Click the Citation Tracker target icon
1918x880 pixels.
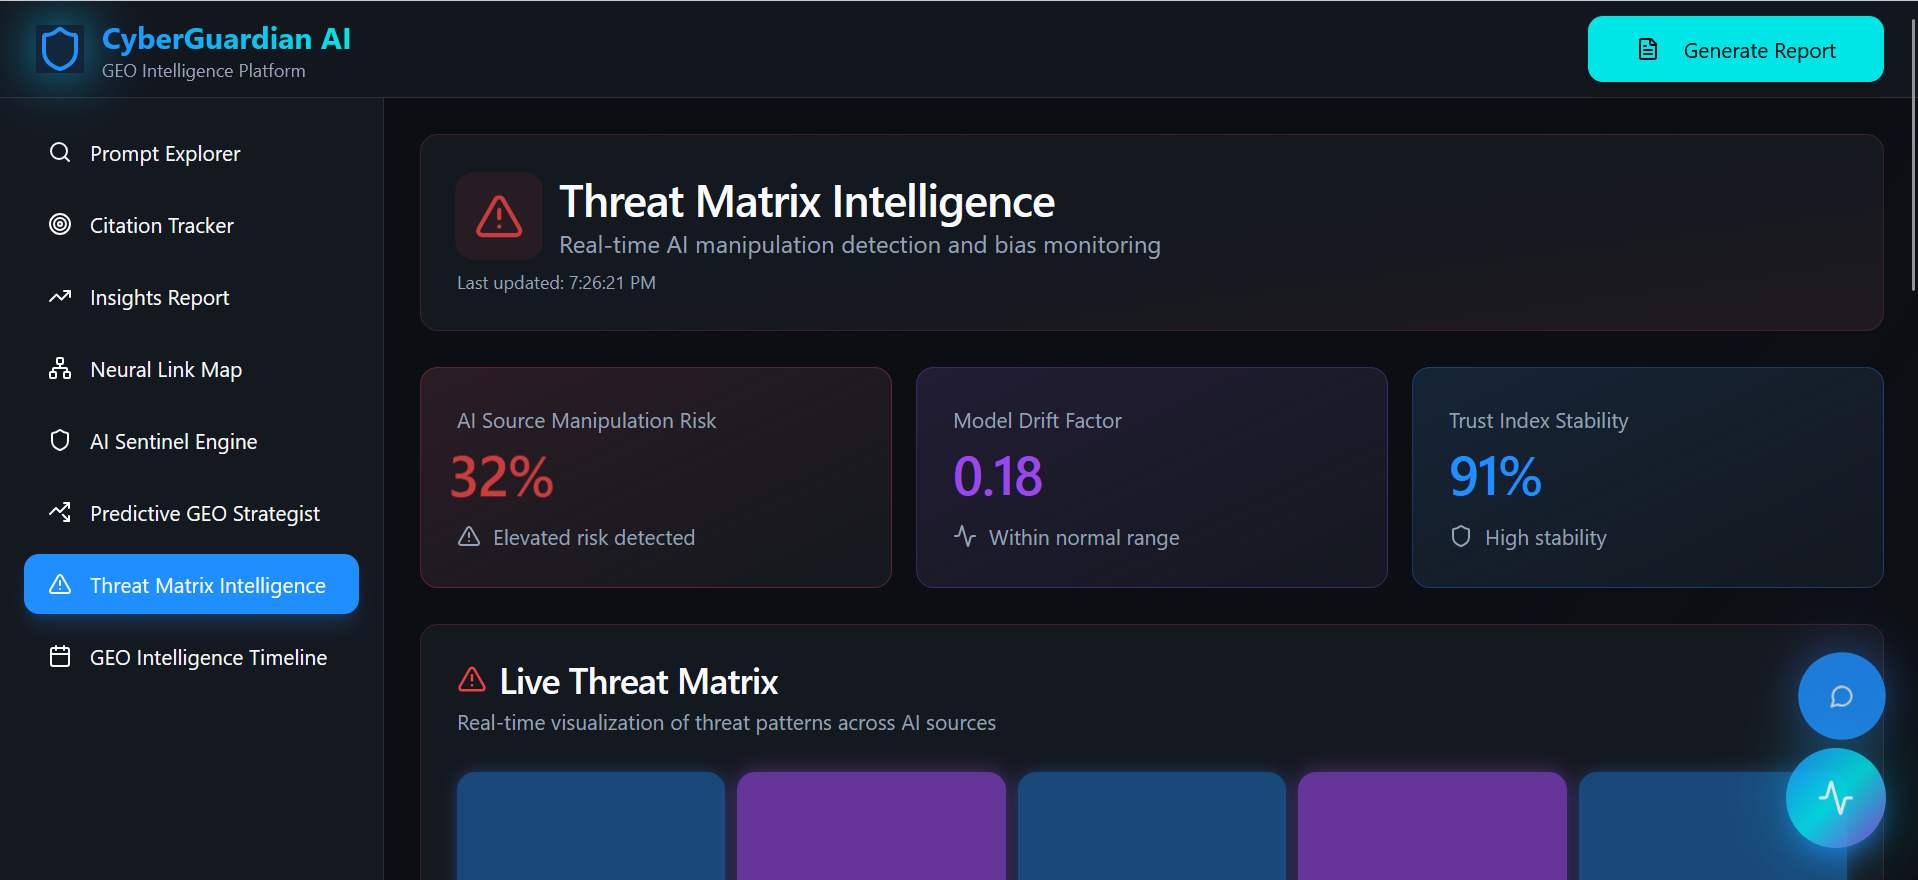pyautogui.click(x=60, y=224)
